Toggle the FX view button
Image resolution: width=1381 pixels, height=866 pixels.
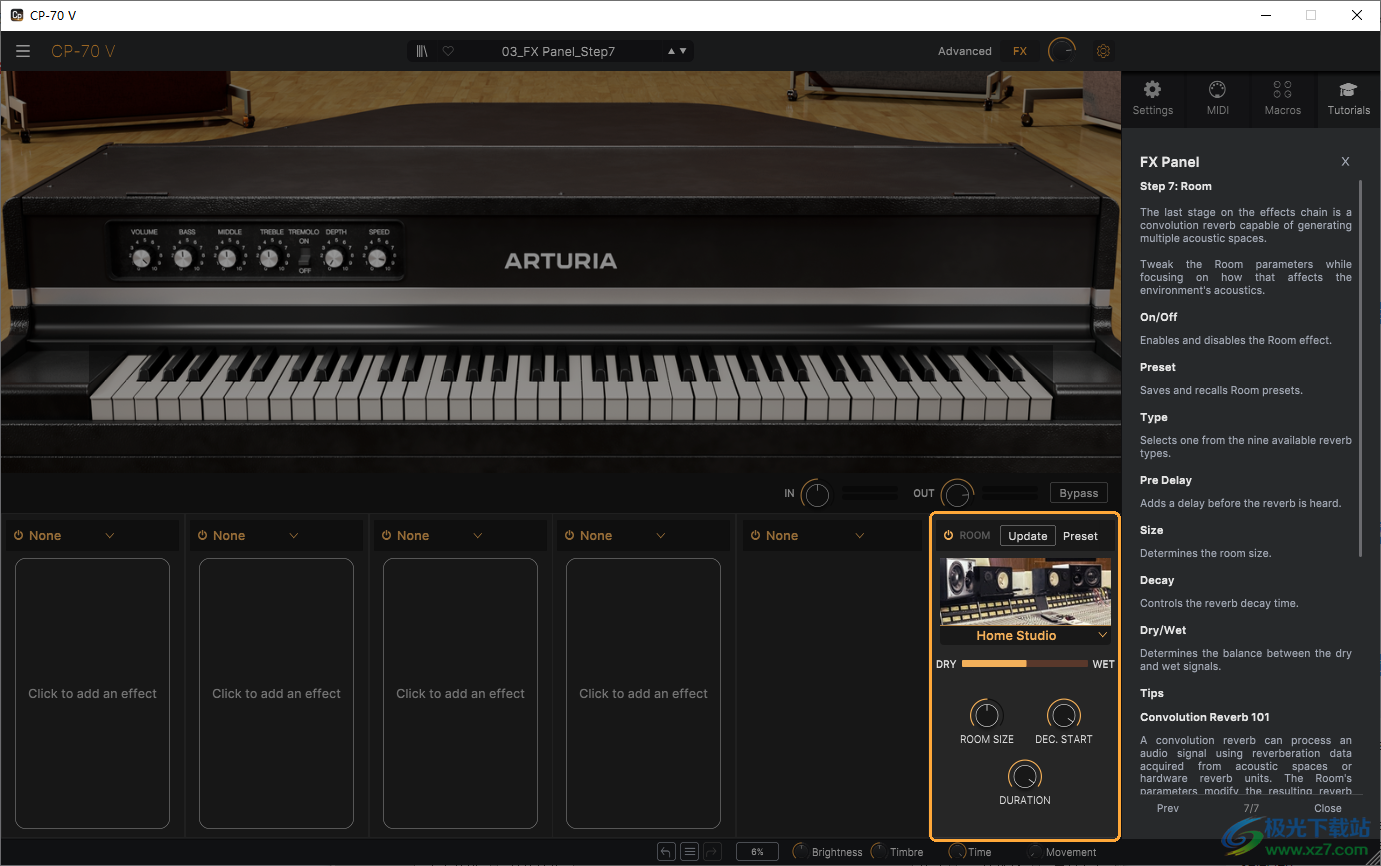1019,50
